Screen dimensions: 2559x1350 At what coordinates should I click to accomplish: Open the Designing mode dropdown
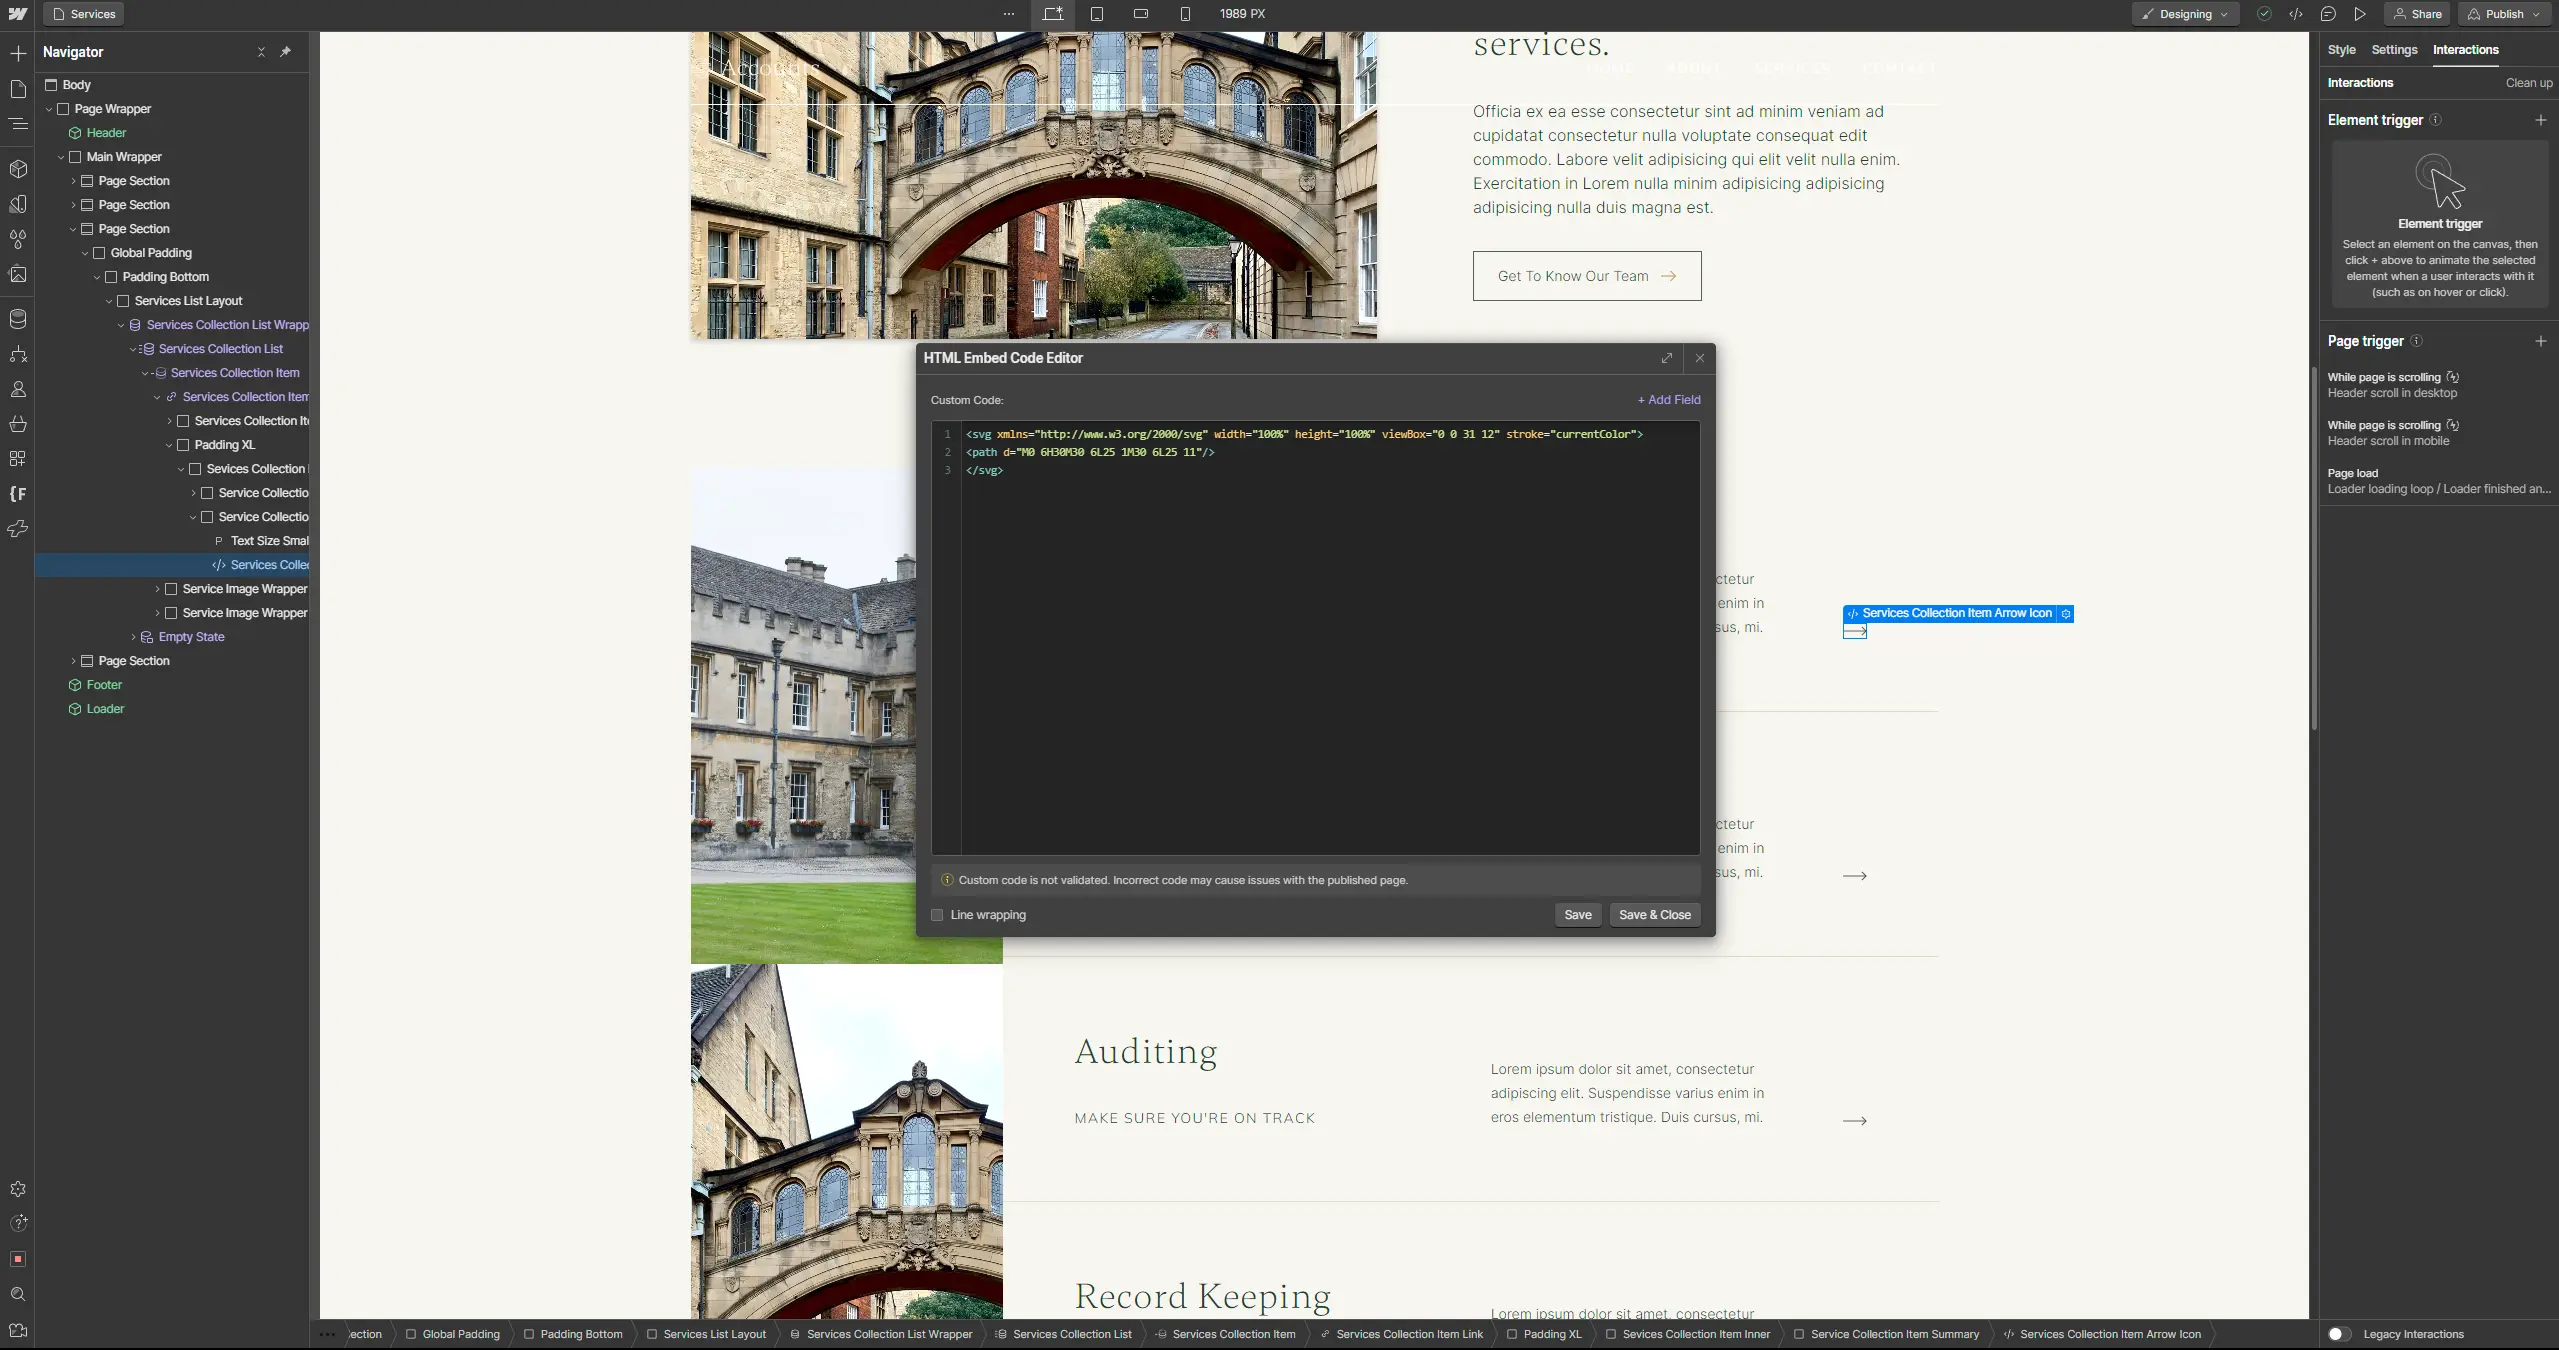coord(2185,14)
